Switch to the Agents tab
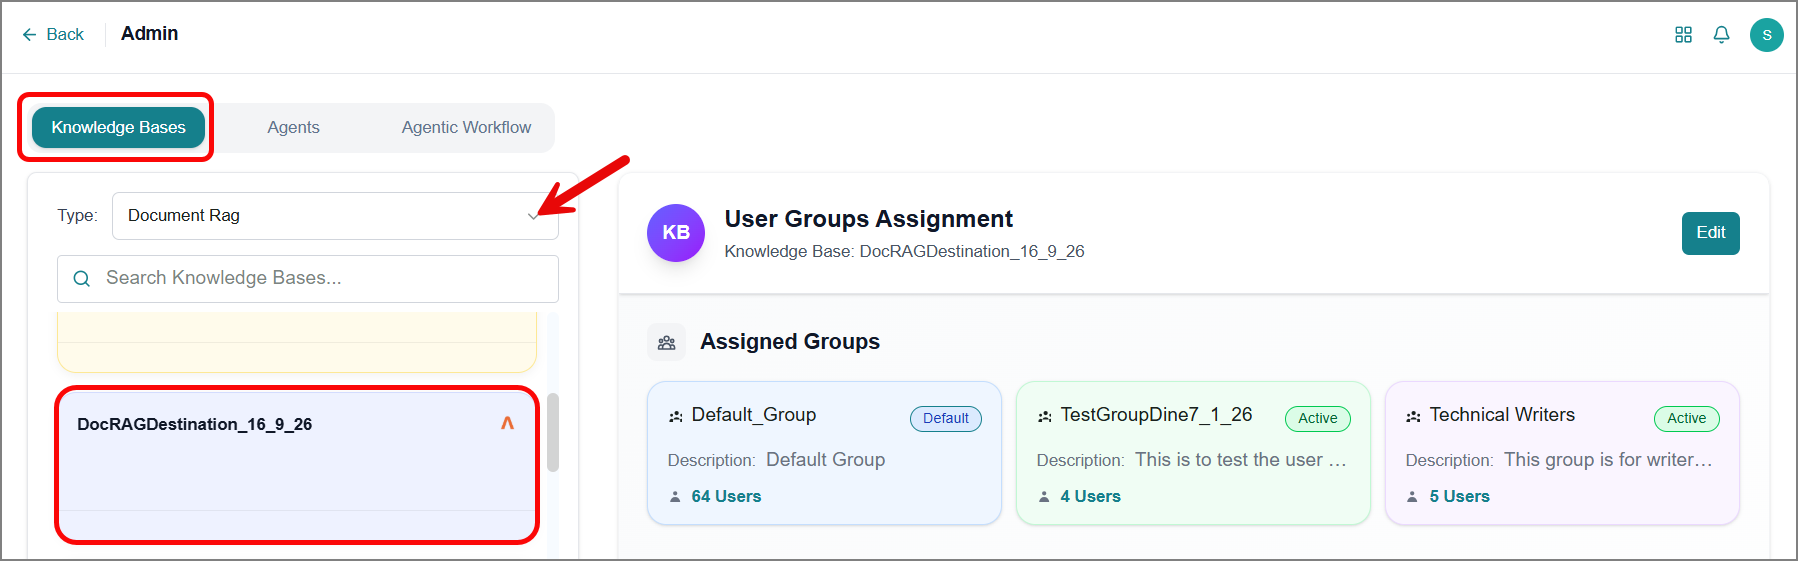Image resolution: width=1798 pixels, height=561 pixels. coord(293,127)
